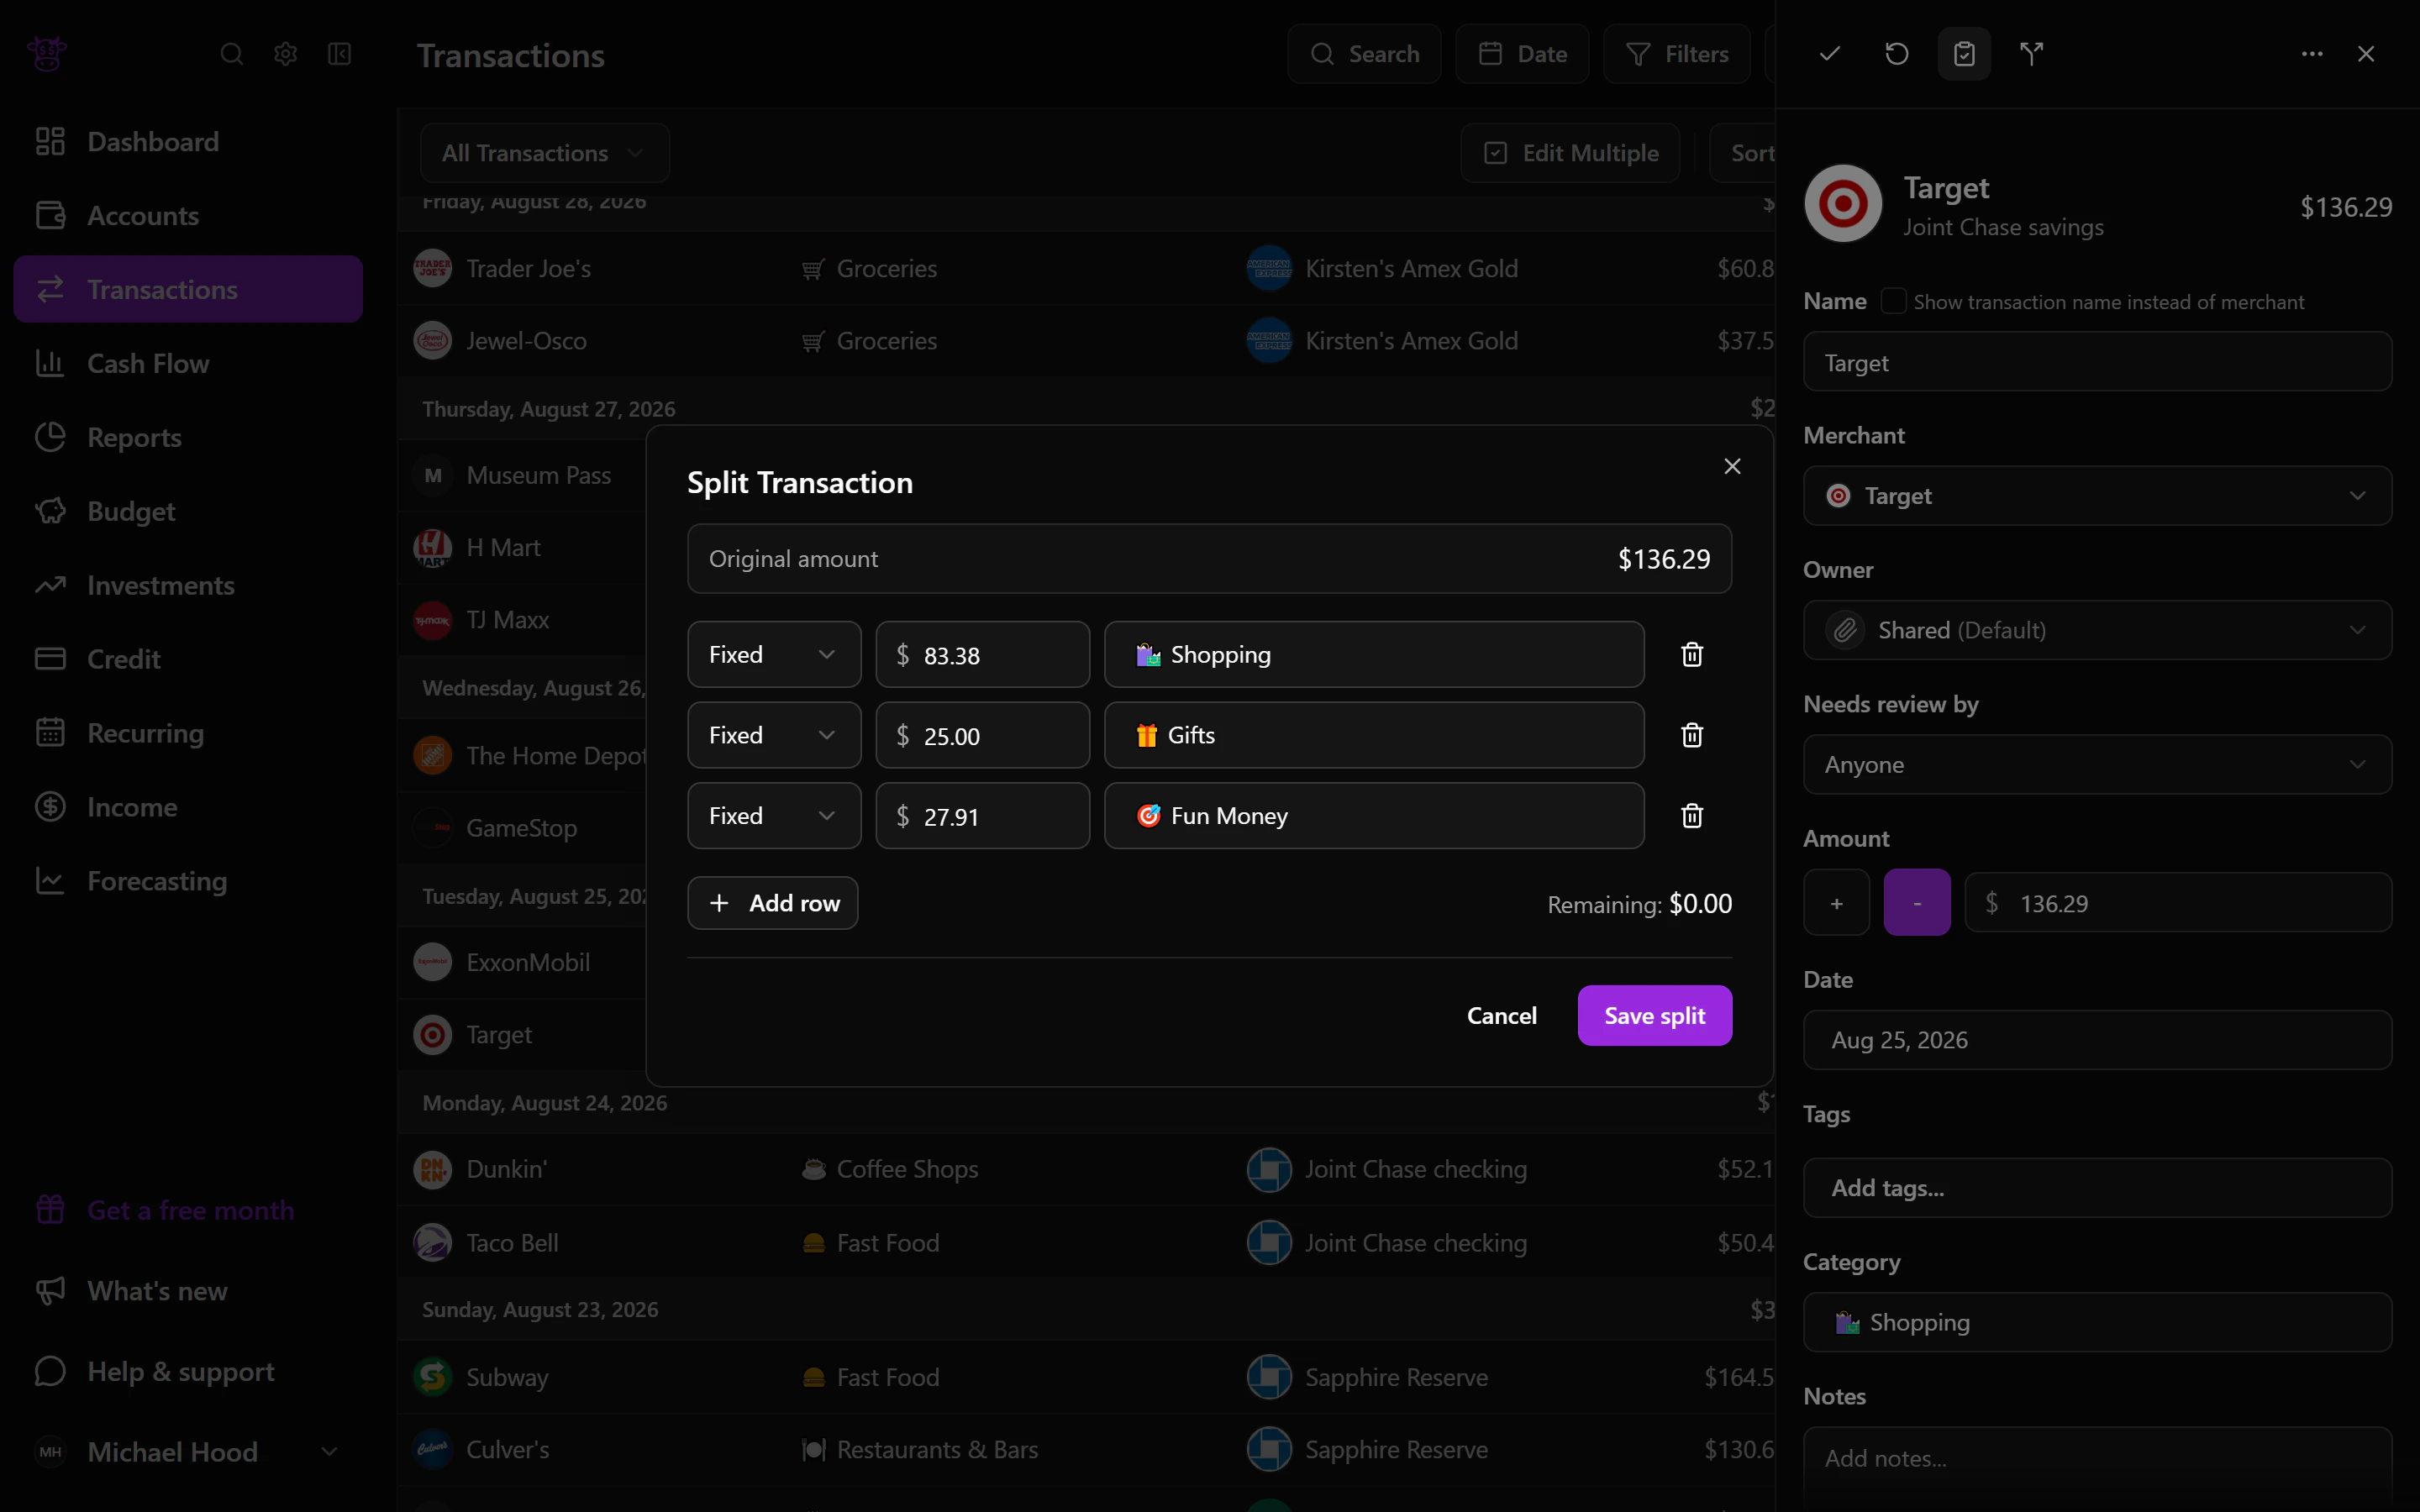Open Fixed type dropdown for Shopping row
Viewport: 2420px width, 1512px height.
click(774, 655)
